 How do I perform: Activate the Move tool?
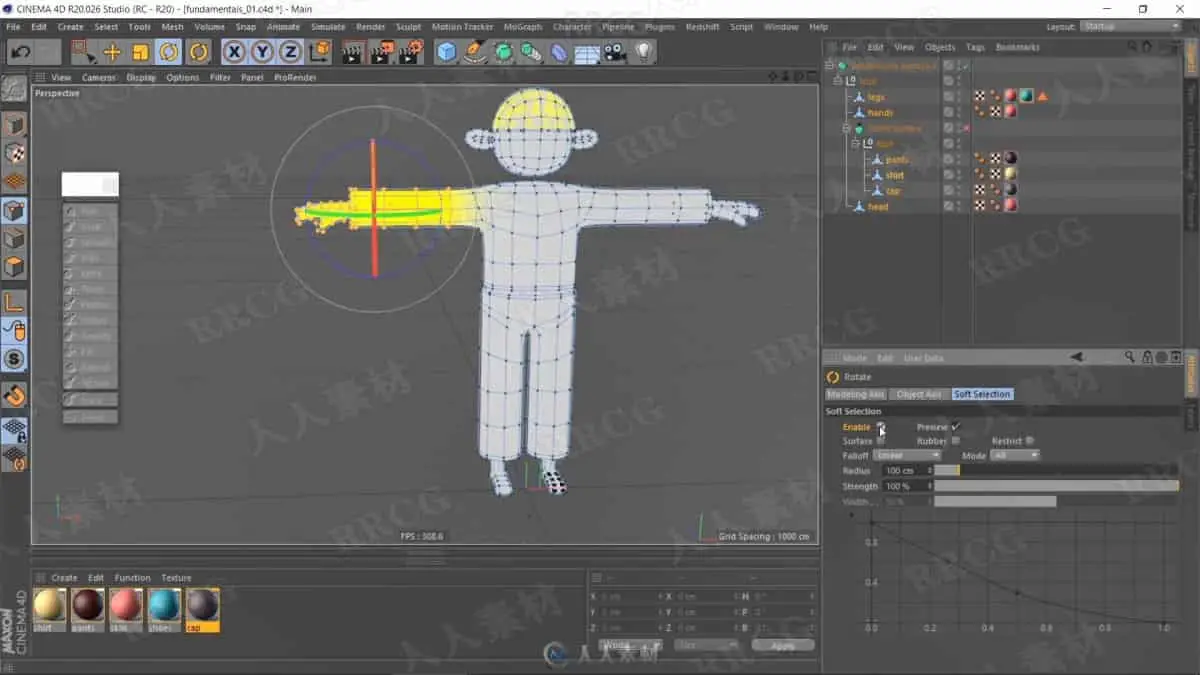tap(112, 52)
